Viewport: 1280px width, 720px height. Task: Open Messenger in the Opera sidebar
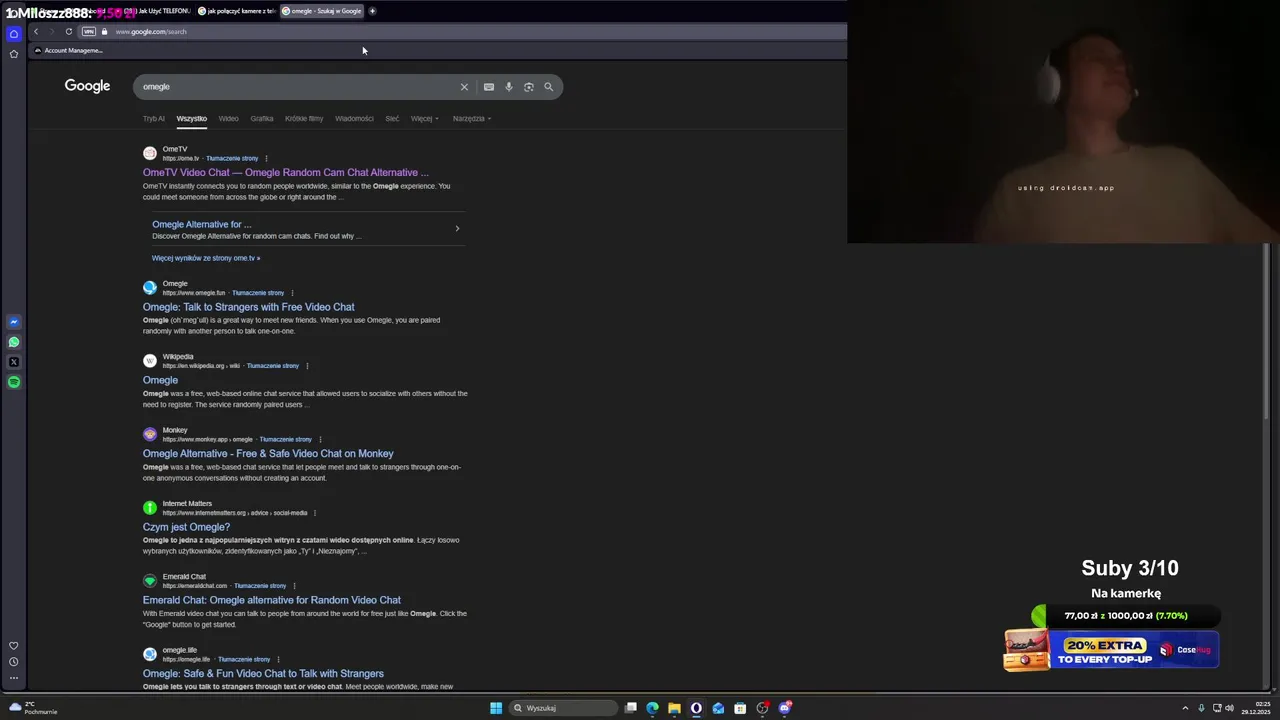pyautogui.click(x=14, y=322)
